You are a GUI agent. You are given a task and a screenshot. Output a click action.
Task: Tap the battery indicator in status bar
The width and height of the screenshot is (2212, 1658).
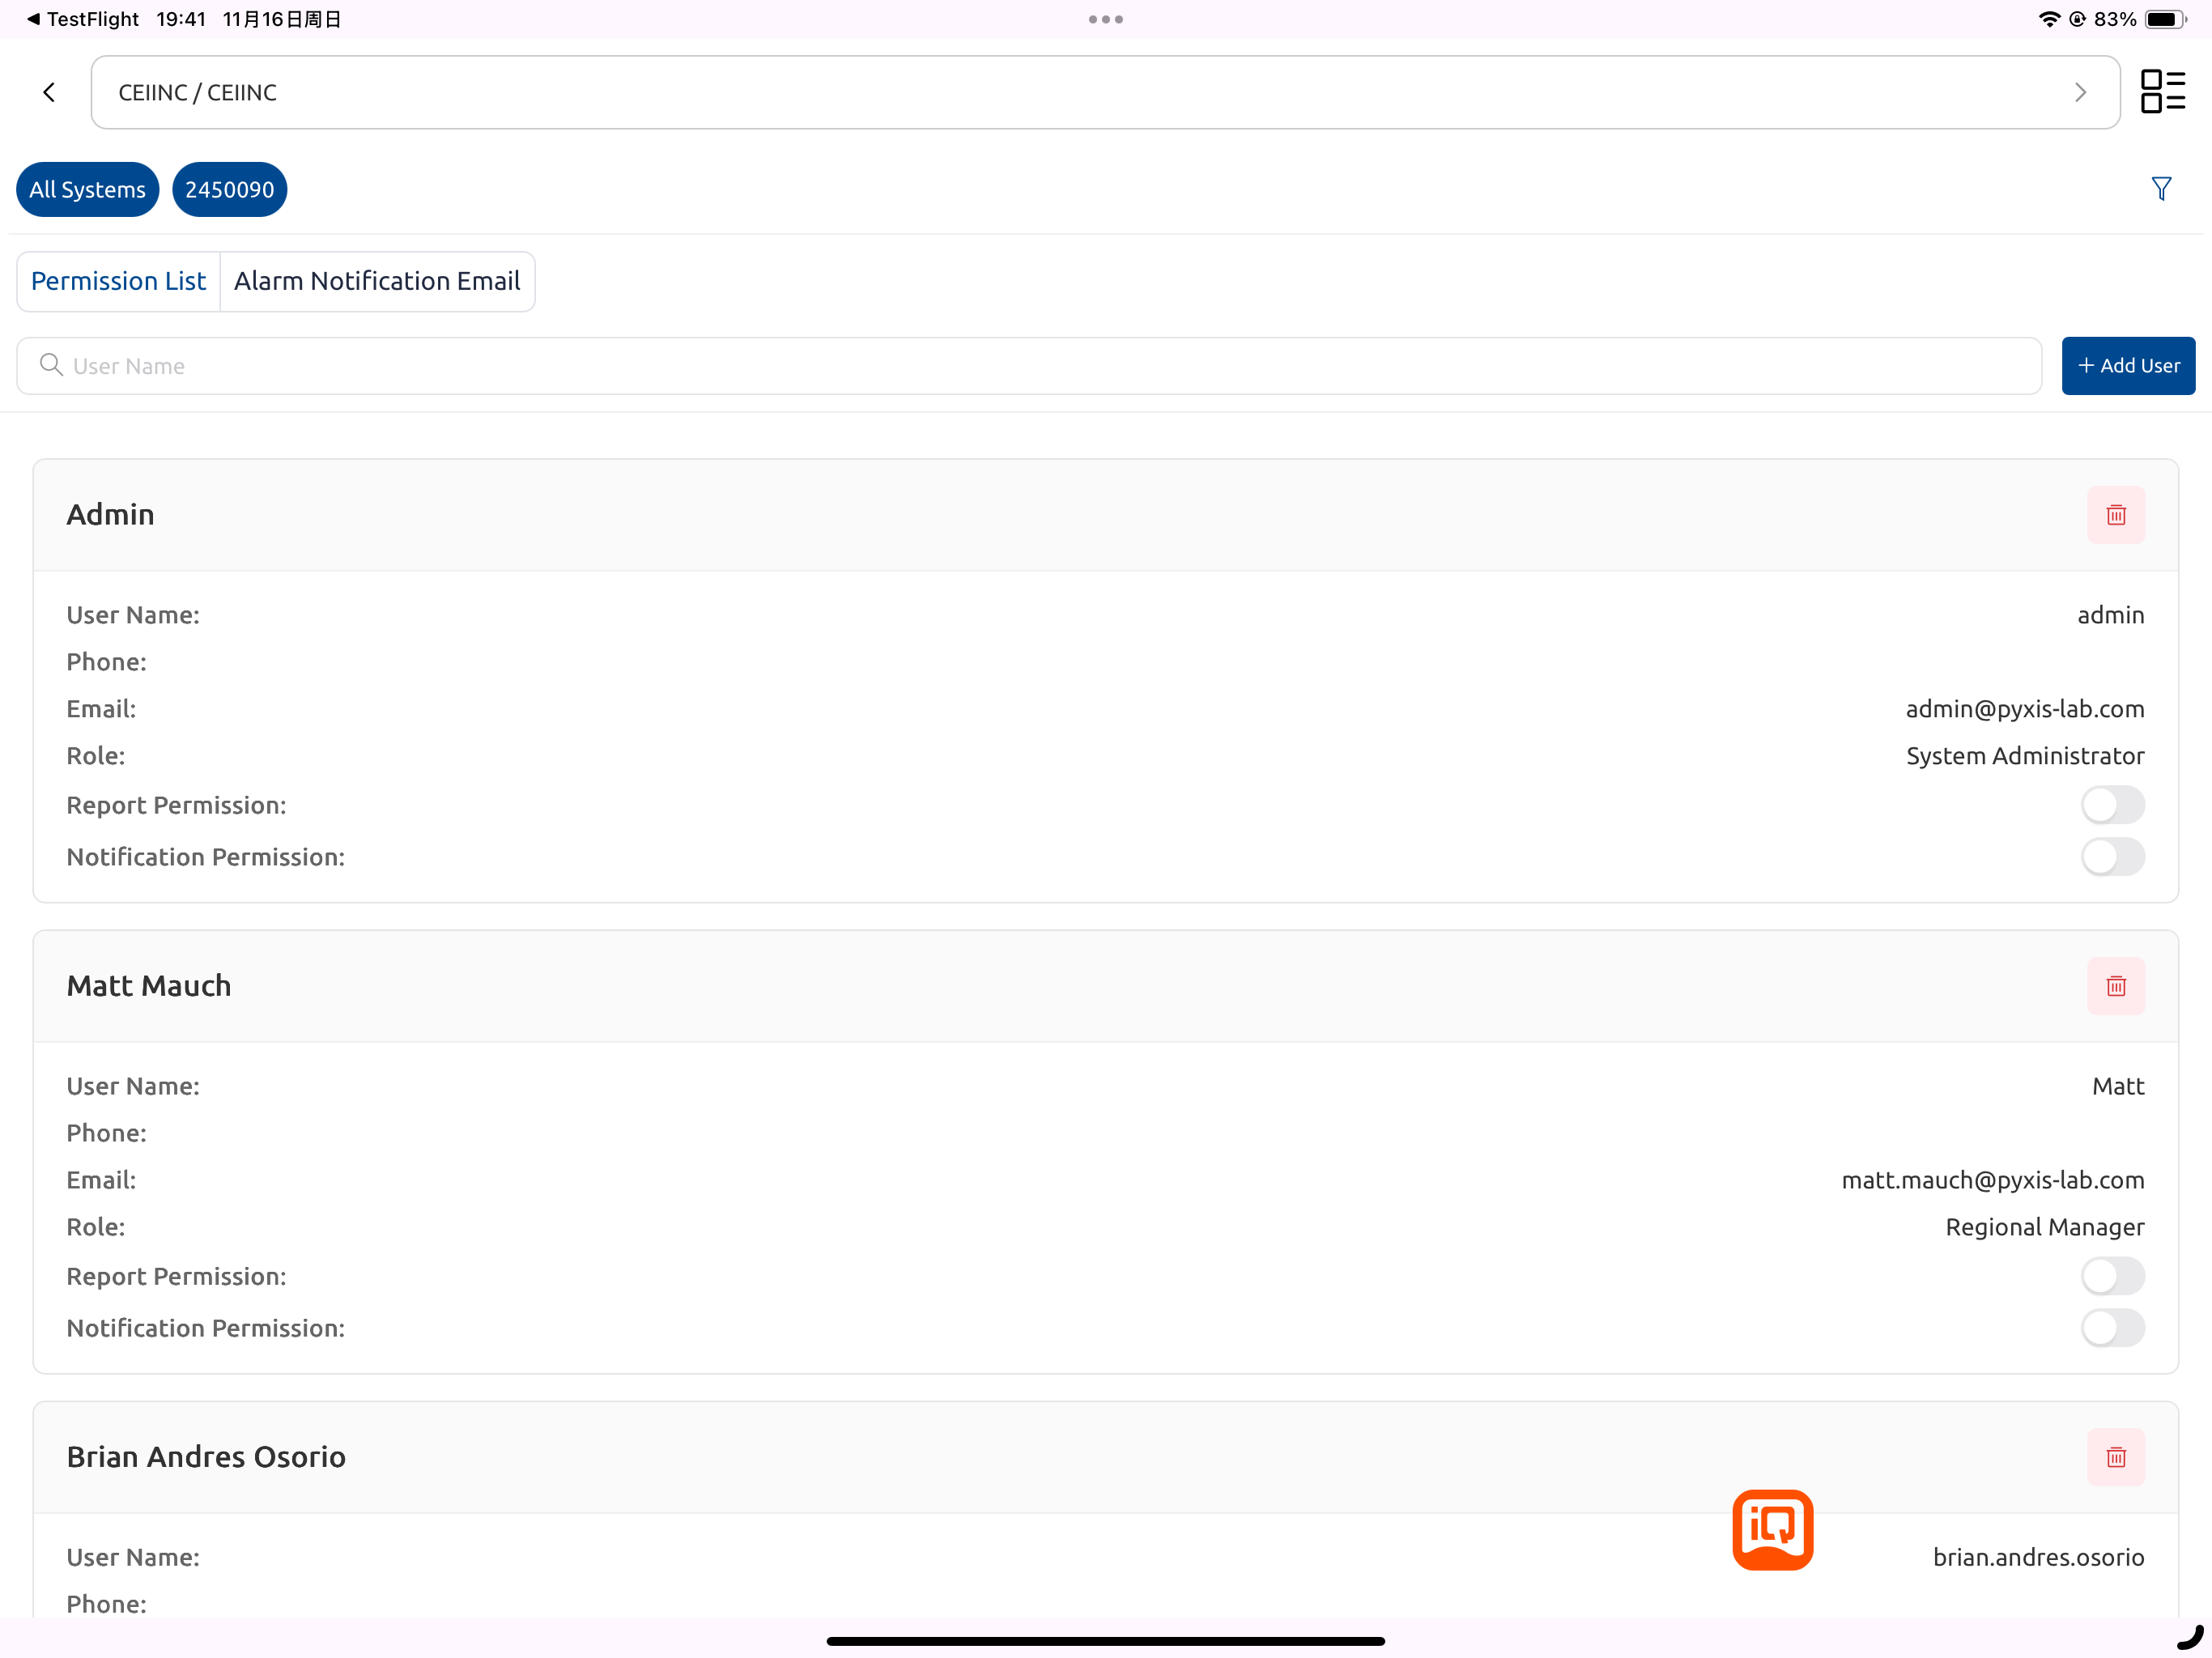pyautogui.click(x=2166, y=19)
